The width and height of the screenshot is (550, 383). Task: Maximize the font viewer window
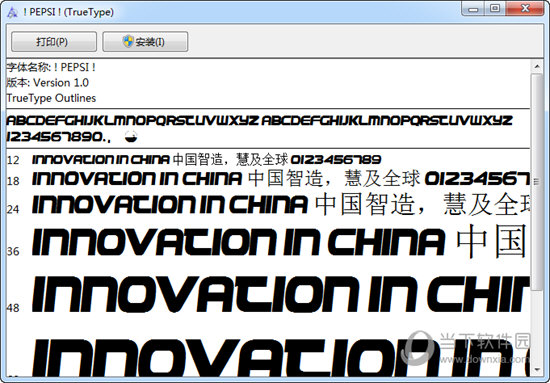click(x=495, y=8)
